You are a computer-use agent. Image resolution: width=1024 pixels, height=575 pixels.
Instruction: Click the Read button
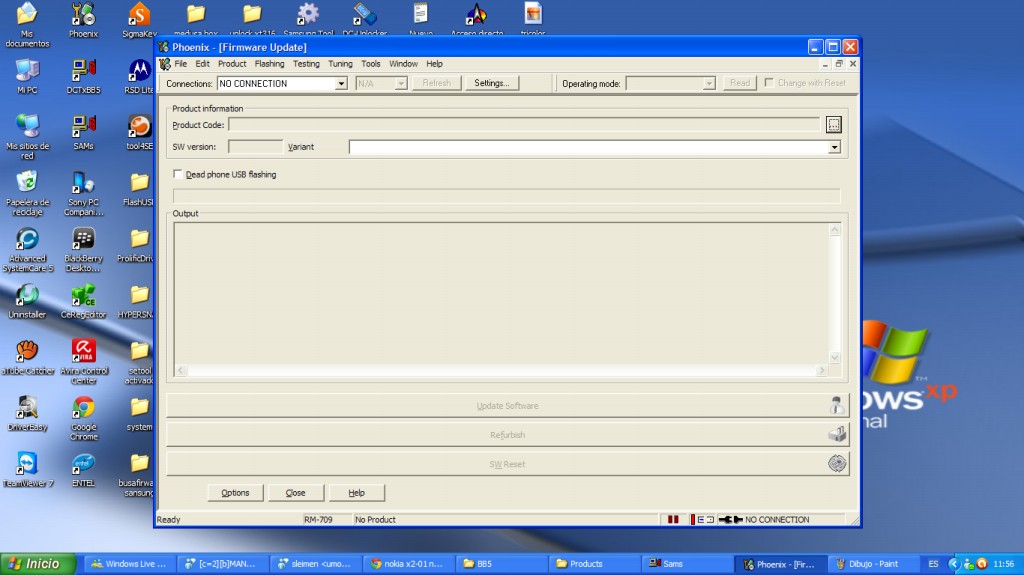coord(739,83)
